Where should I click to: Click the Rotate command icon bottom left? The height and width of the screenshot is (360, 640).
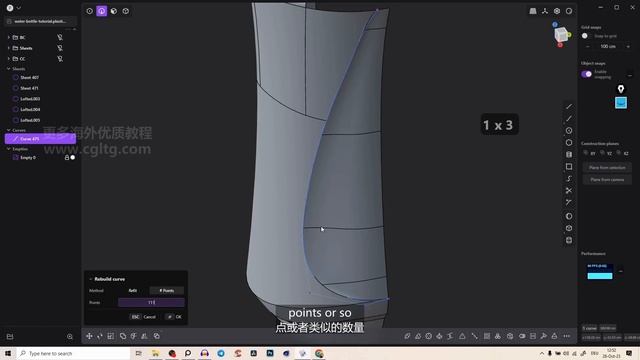[100, 336]
